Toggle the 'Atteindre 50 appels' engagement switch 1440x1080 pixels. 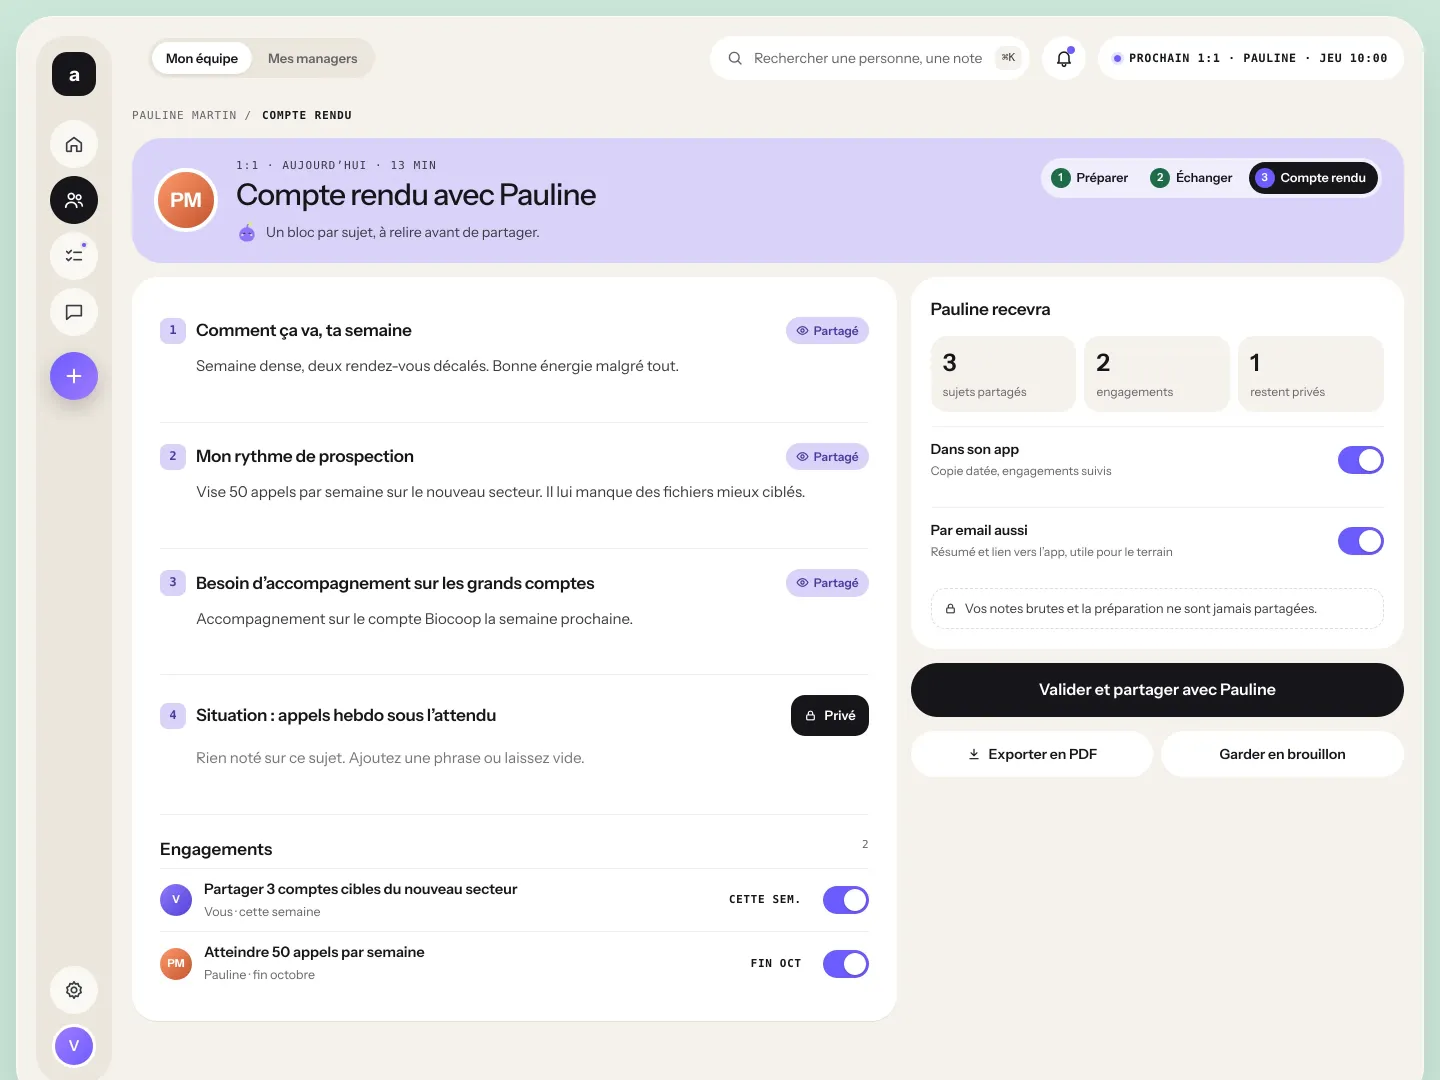point(846,964)
